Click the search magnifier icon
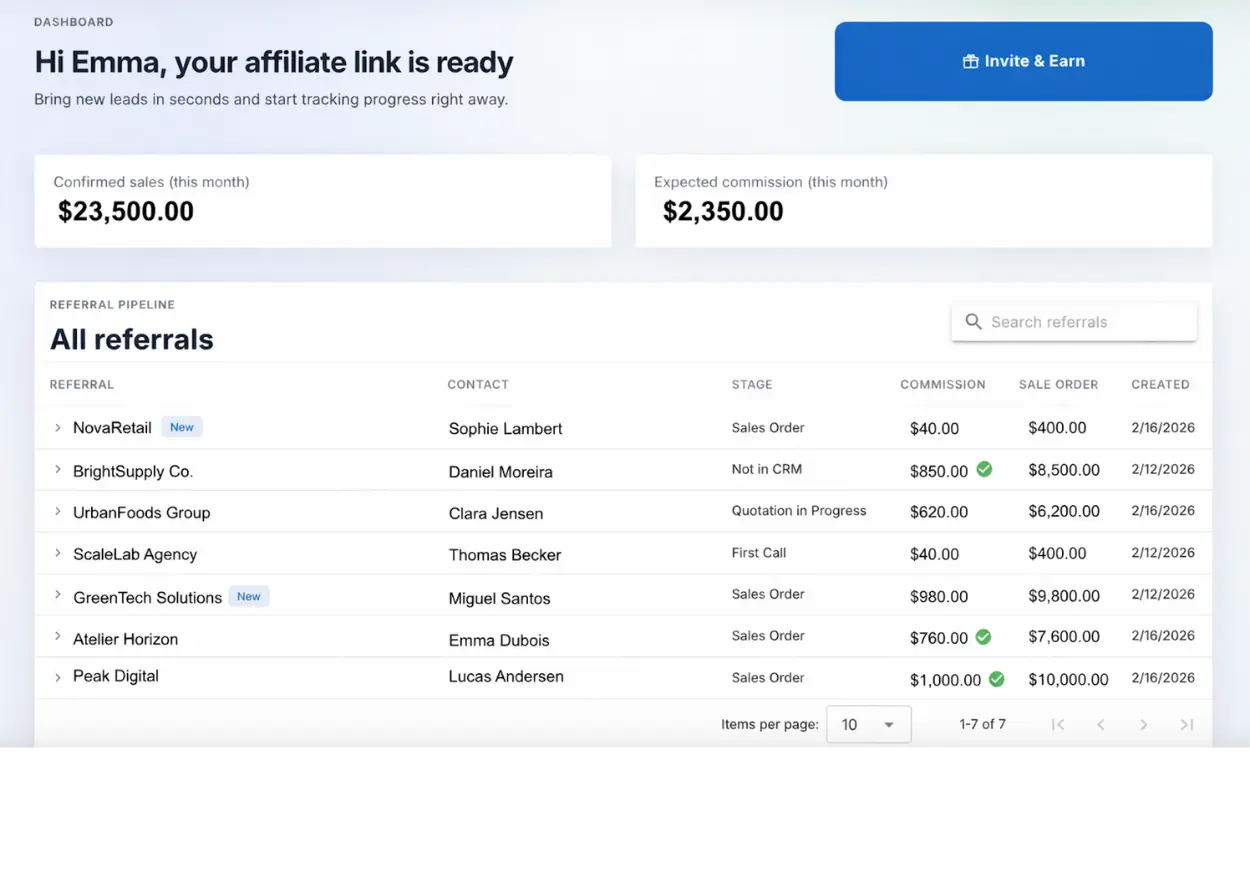1250x875 pixels. [x=973, y=322]
